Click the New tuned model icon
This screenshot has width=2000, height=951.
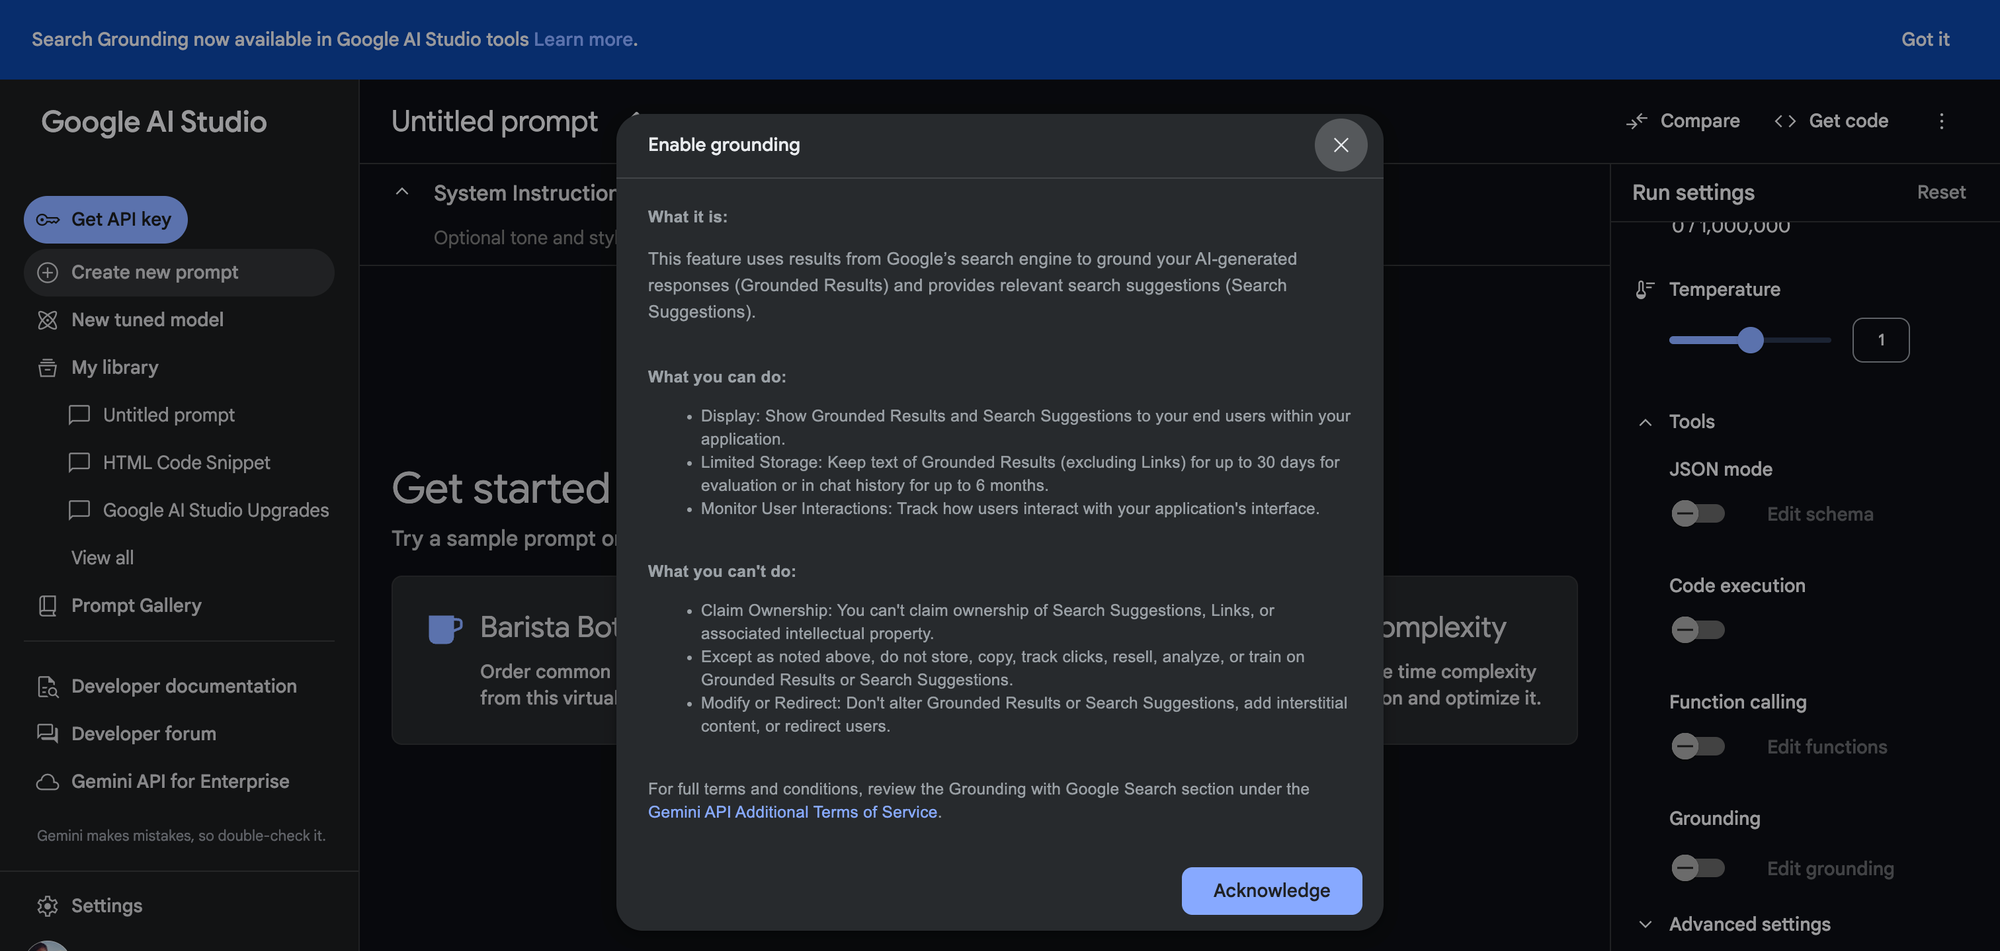coord(48,320)
